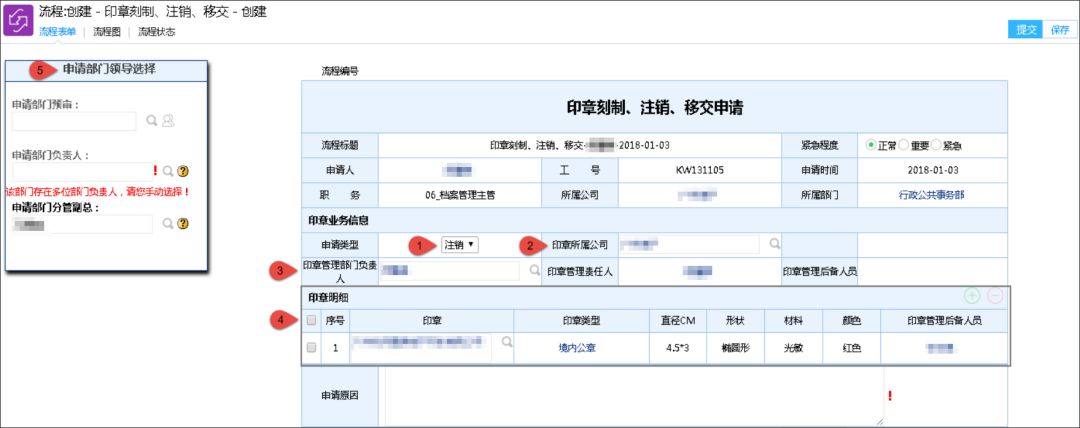Select the 重要 urgency radio button
1080x428 pixels.
(904, 145)
